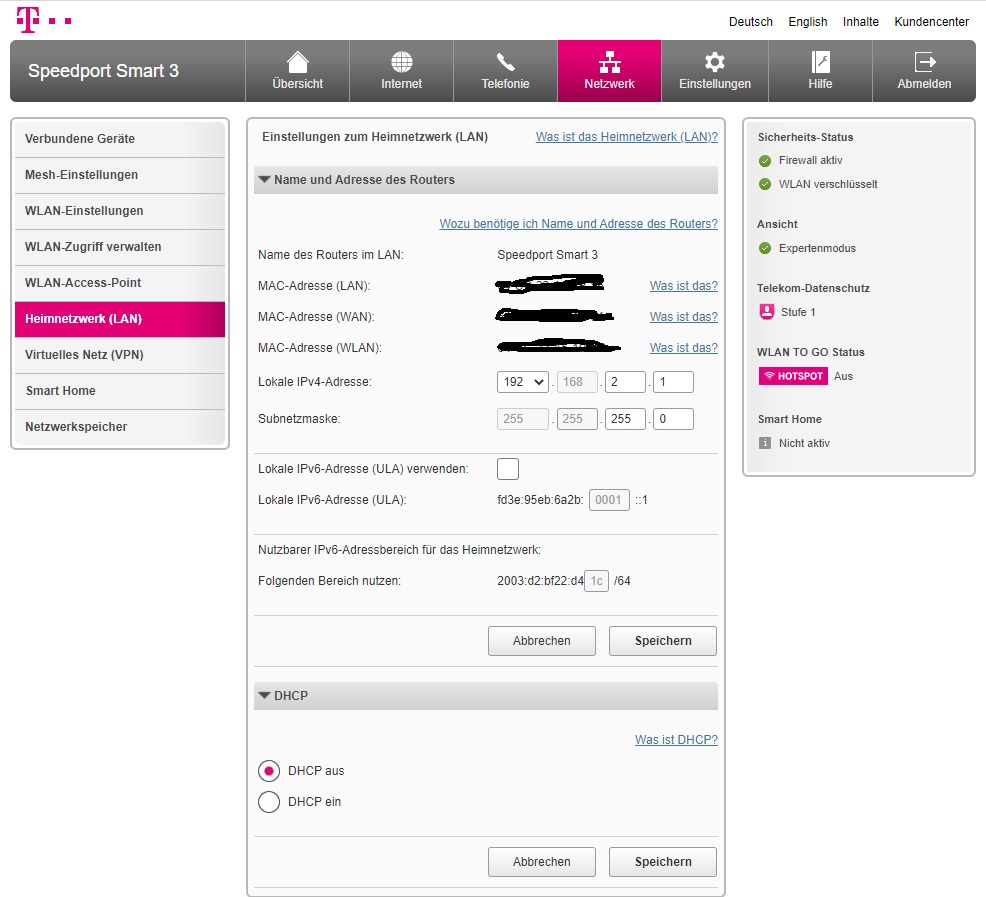Open WLAN-Access-Point in the sidebar

119,283
